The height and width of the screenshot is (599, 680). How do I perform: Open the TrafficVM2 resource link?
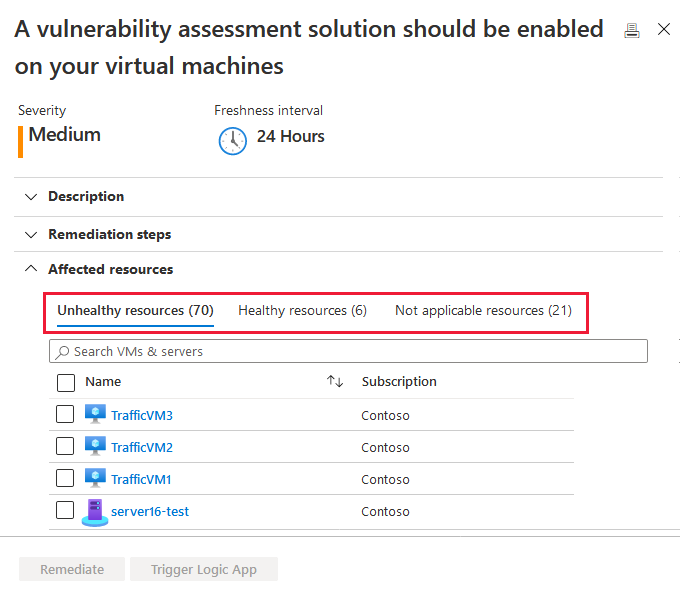(x=142, y=447)
